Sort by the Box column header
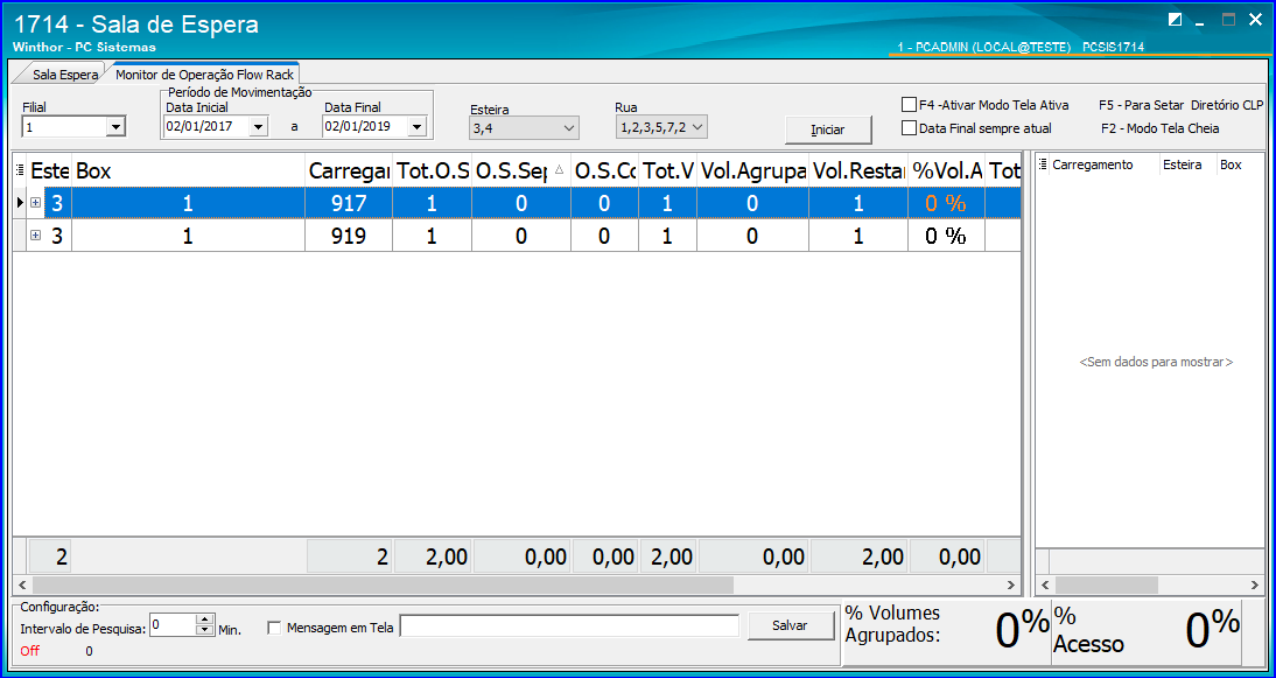1277x678 pixels. coord(188,171)
